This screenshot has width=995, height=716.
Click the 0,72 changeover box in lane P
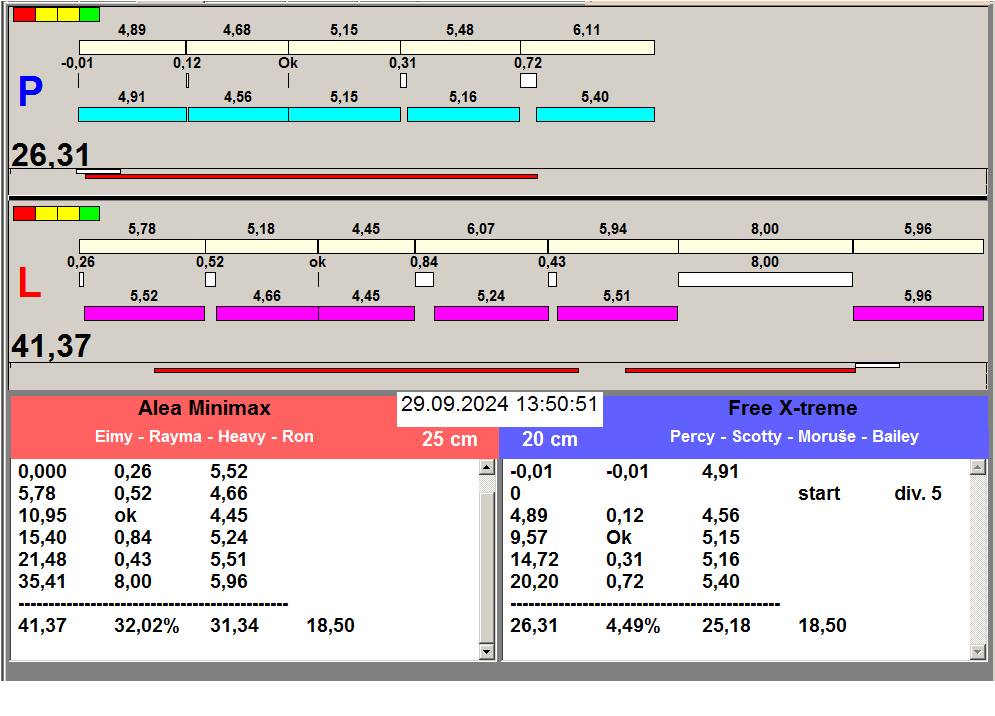point(529,81)
